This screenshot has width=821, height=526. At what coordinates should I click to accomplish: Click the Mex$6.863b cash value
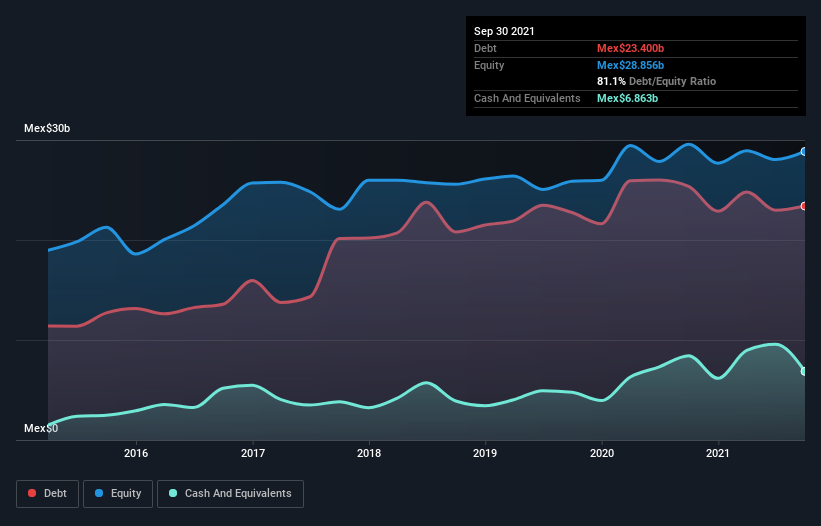[x=627, y=98]
